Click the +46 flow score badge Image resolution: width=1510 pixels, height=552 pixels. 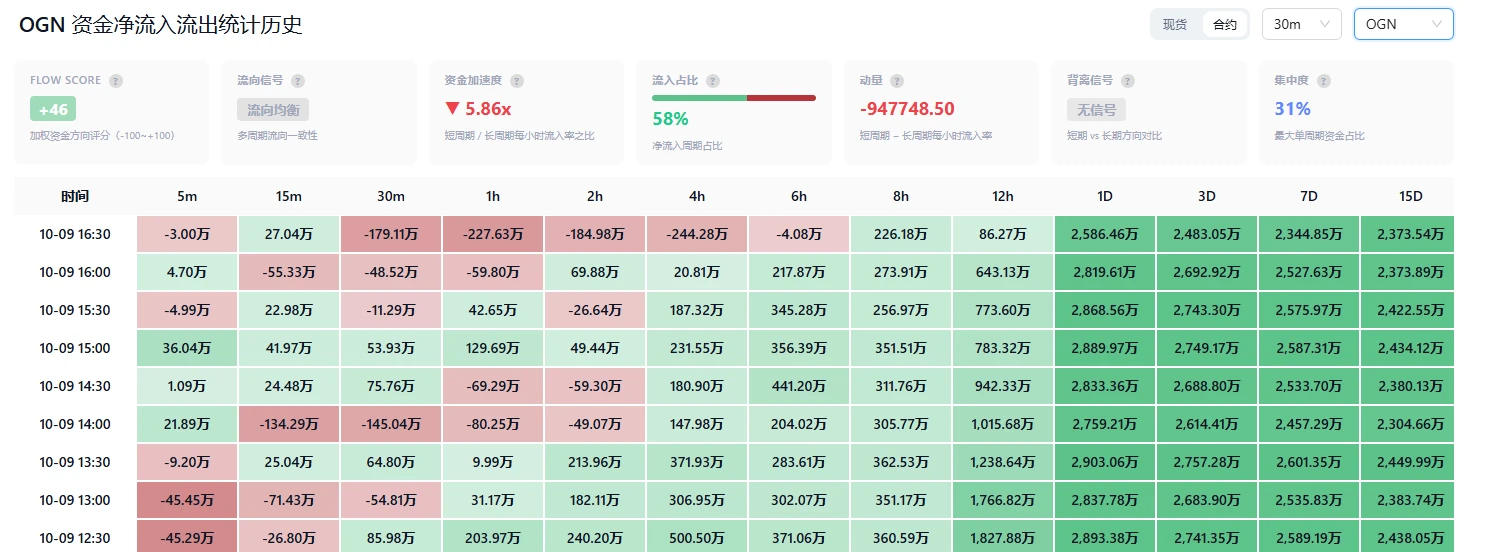click(x=53, y=109)
